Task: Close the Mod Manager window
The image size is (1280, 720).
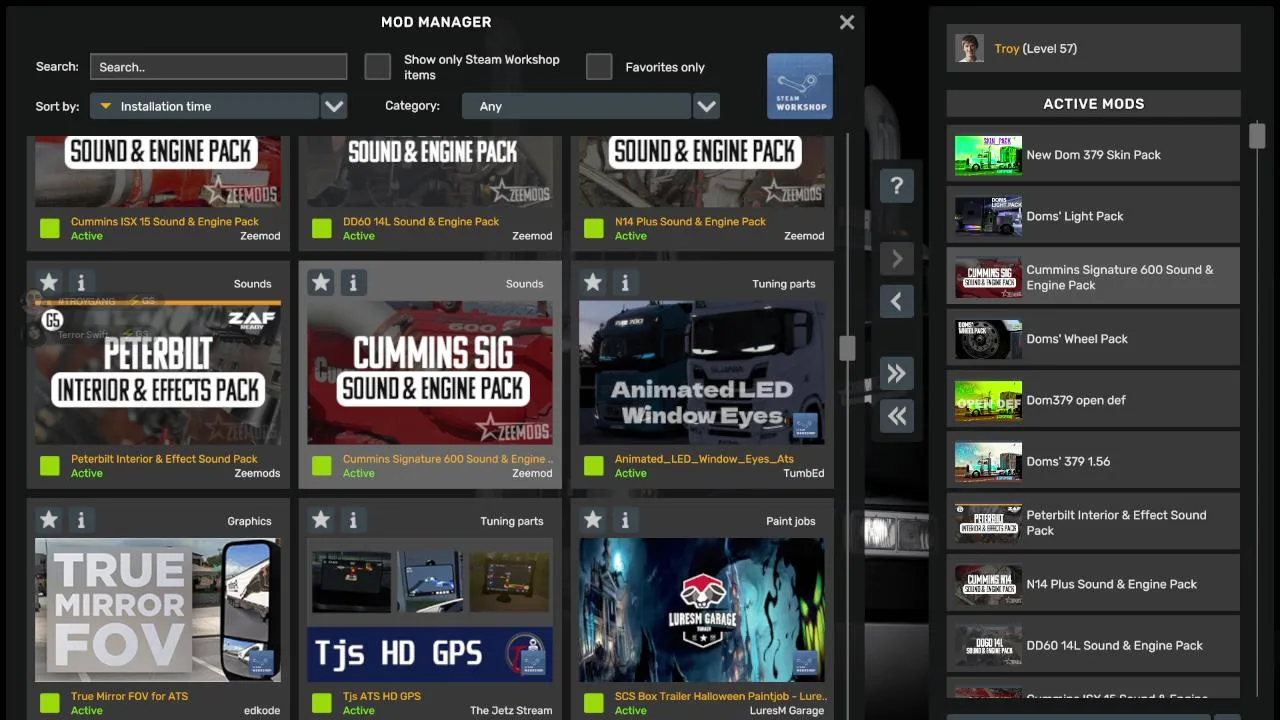Action: coord(847,22)
